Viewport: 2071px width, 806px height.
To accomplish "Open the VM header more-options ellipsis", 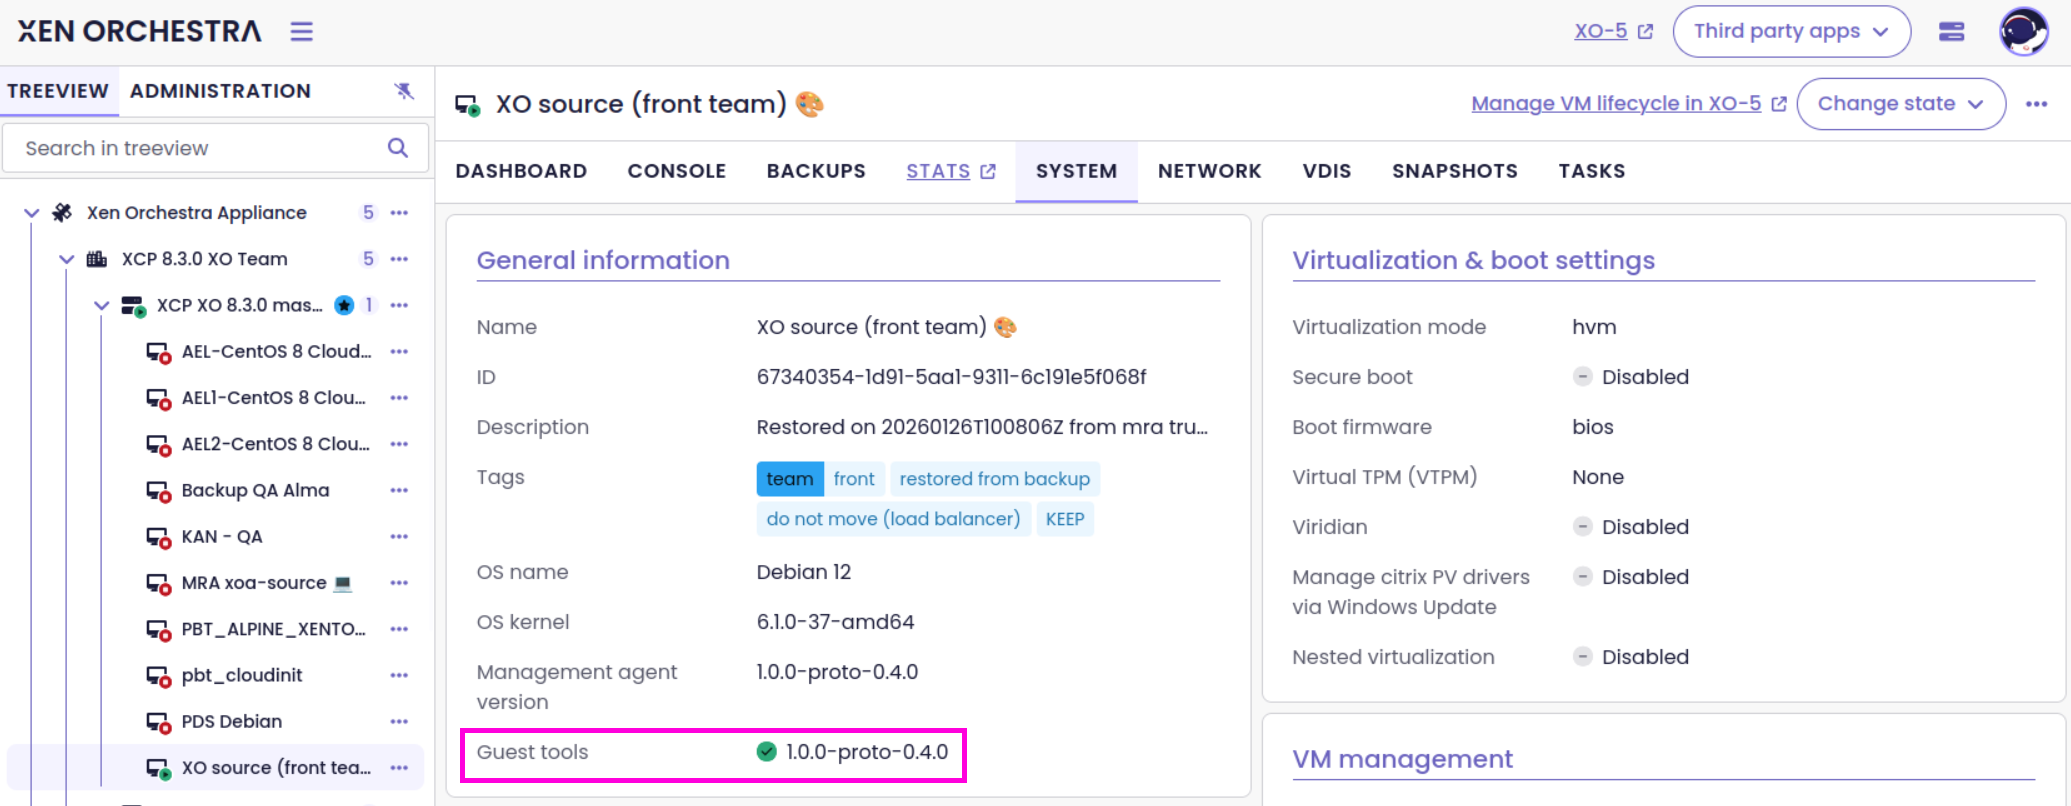I will coord(2037,104).
